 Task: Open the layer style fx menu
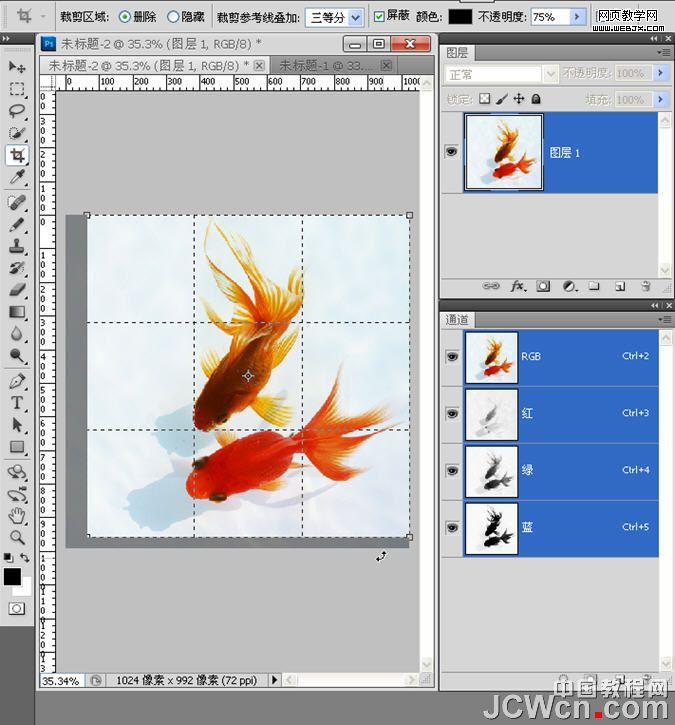pyautogui.click(x=518, y=286)
